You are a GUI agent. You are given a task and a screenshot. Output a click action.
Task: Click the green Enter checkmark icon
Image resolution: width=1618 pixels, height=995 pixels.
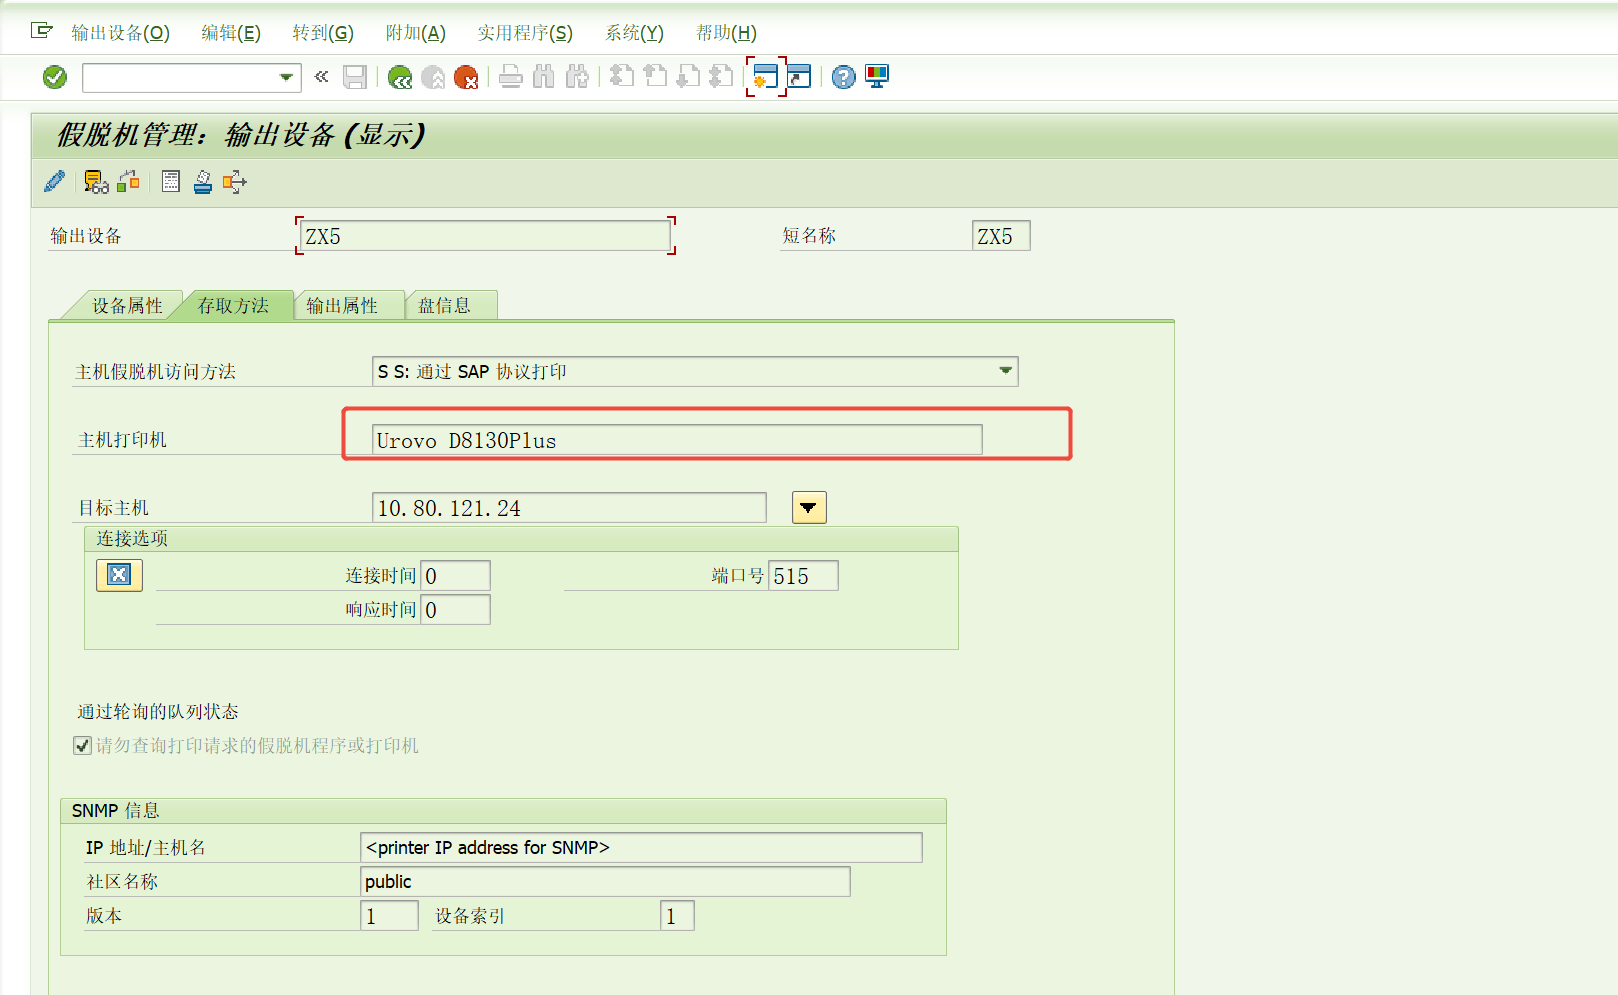[x=55, y=77]
